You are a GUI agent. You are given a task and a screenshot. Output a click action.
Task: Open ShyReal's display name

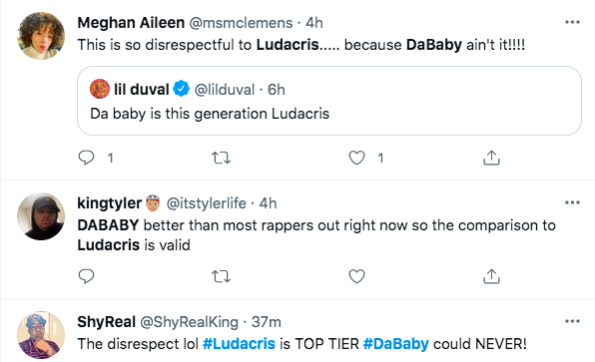pyautogui.click(x=106, y=322)
